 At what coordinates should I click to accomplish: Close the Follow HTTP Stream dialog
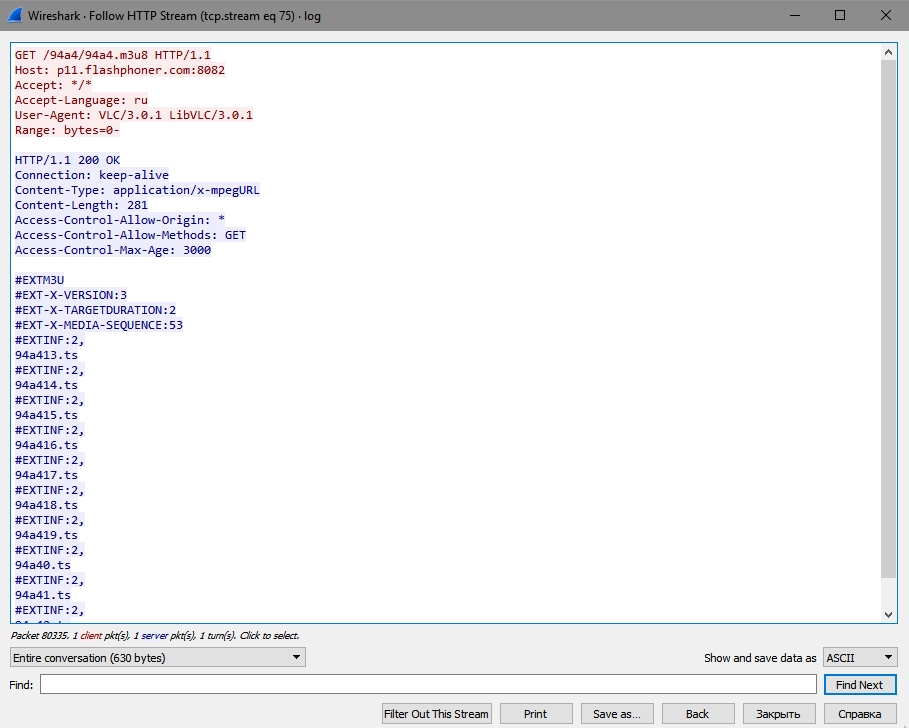[x=886, y=16]
